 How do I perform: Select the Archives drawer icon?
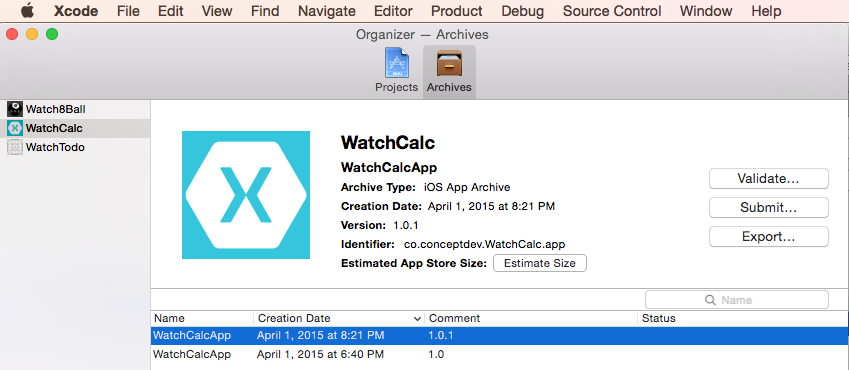[449, 64]
